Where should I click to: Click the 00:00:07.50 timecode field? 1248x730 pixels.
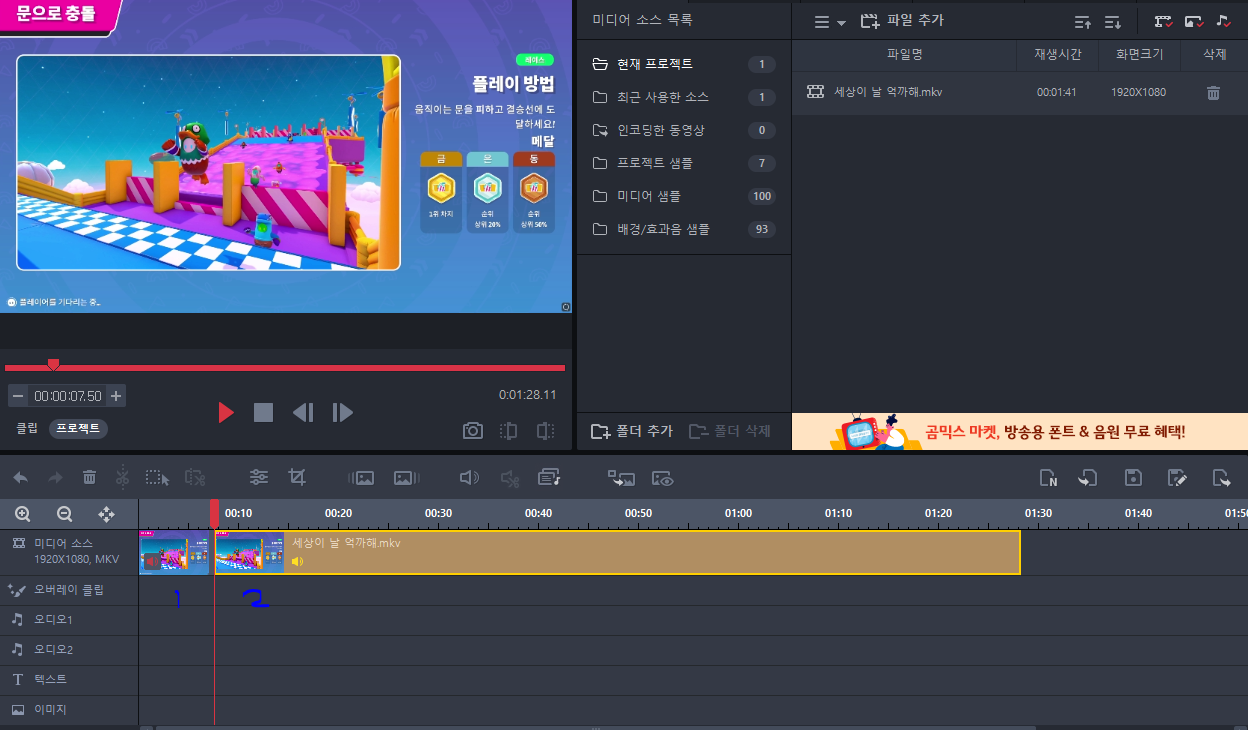67,396
